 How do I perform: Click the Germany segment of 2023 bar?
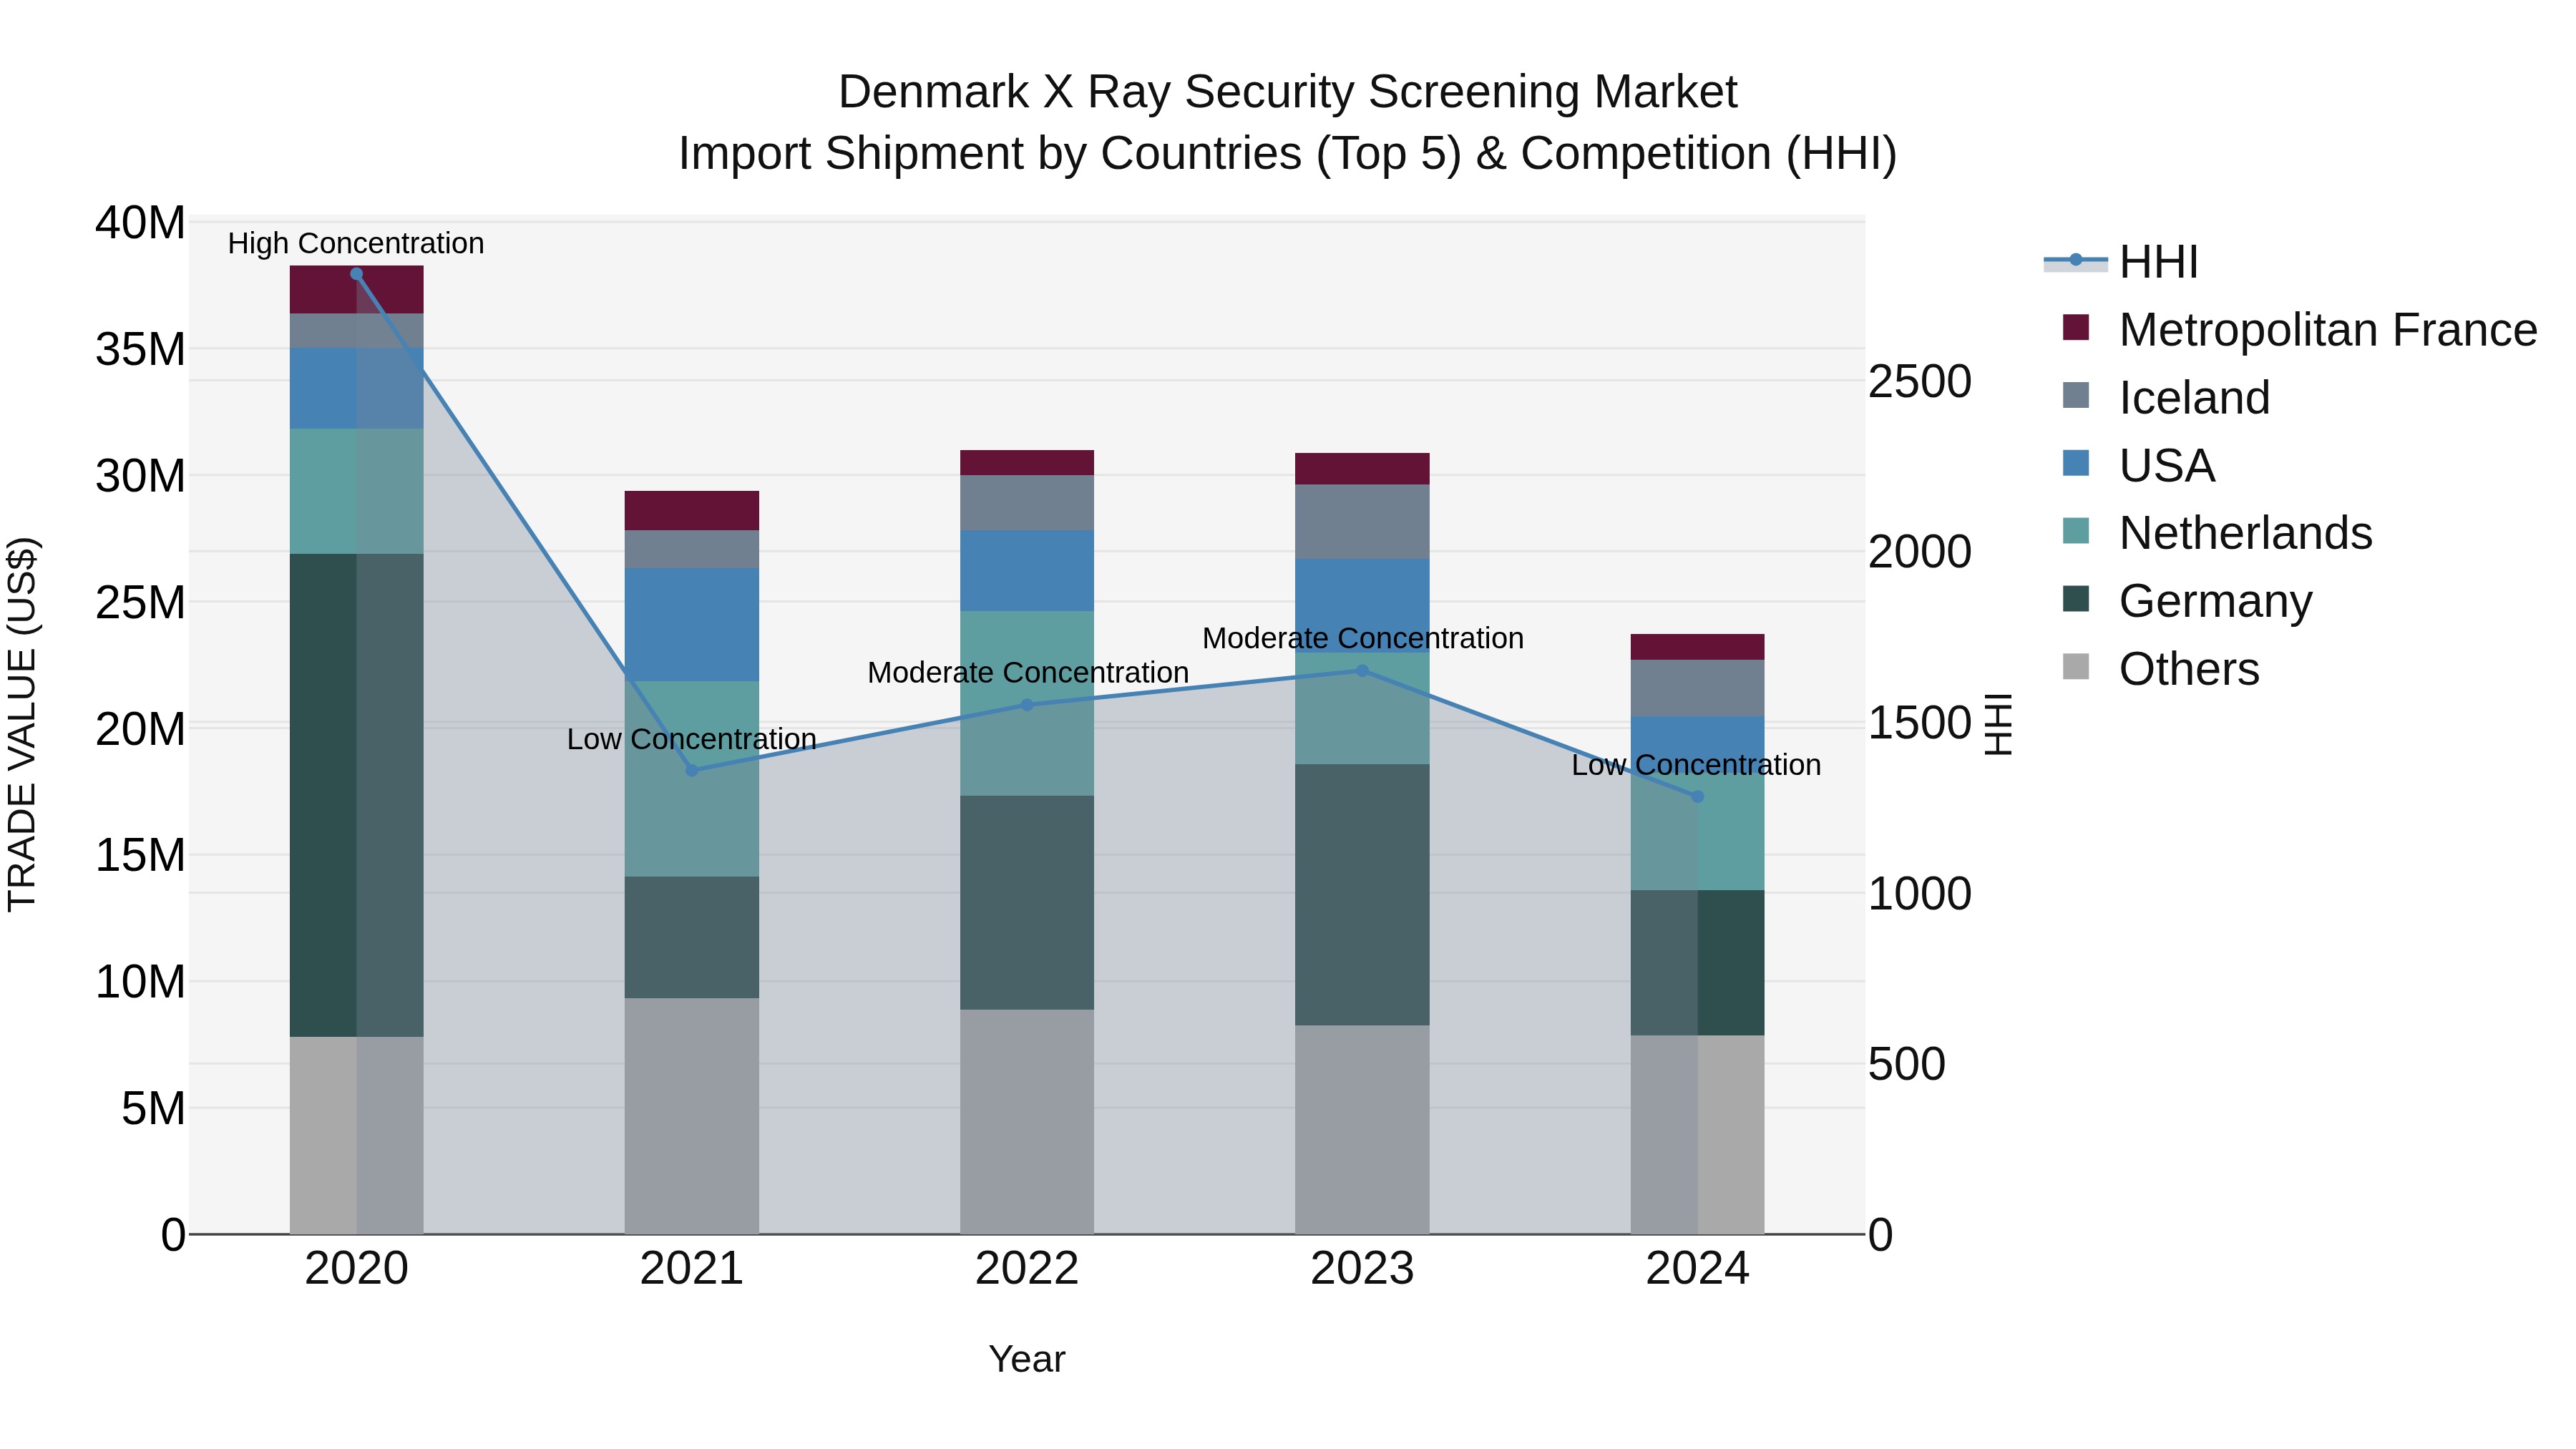coord(1362,895)
